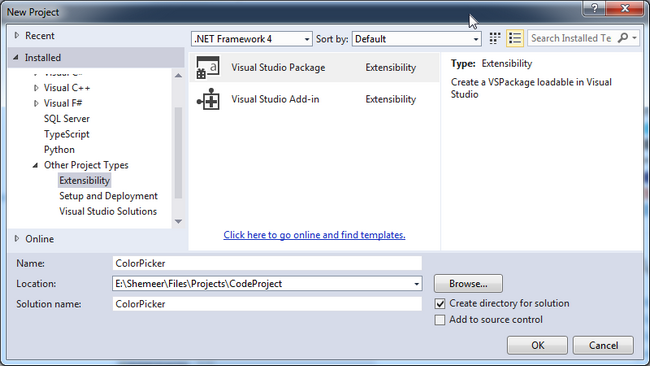Select the Visual Studio Package template icon
This screenshot has width=650, height=366.
(x=208, y=68)
